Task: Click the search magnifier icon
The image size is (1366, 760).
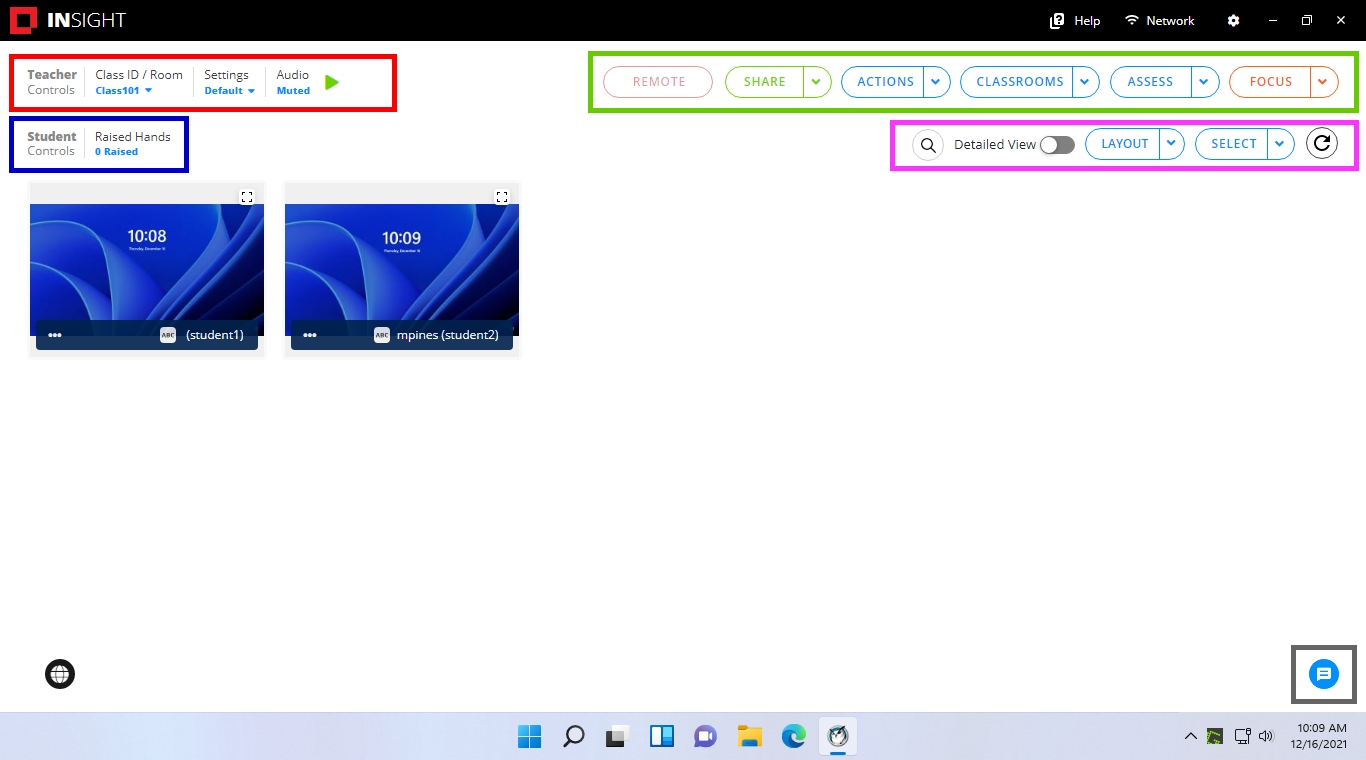Action: (x=928, y=145)
